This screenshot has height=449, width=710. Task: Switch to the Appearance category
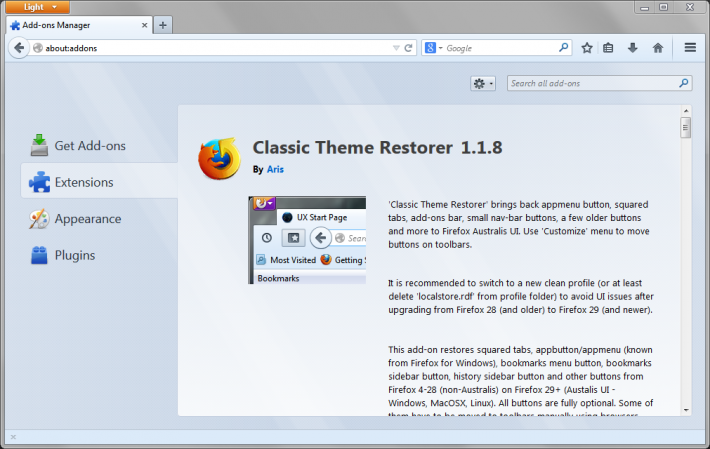point(99,219)
